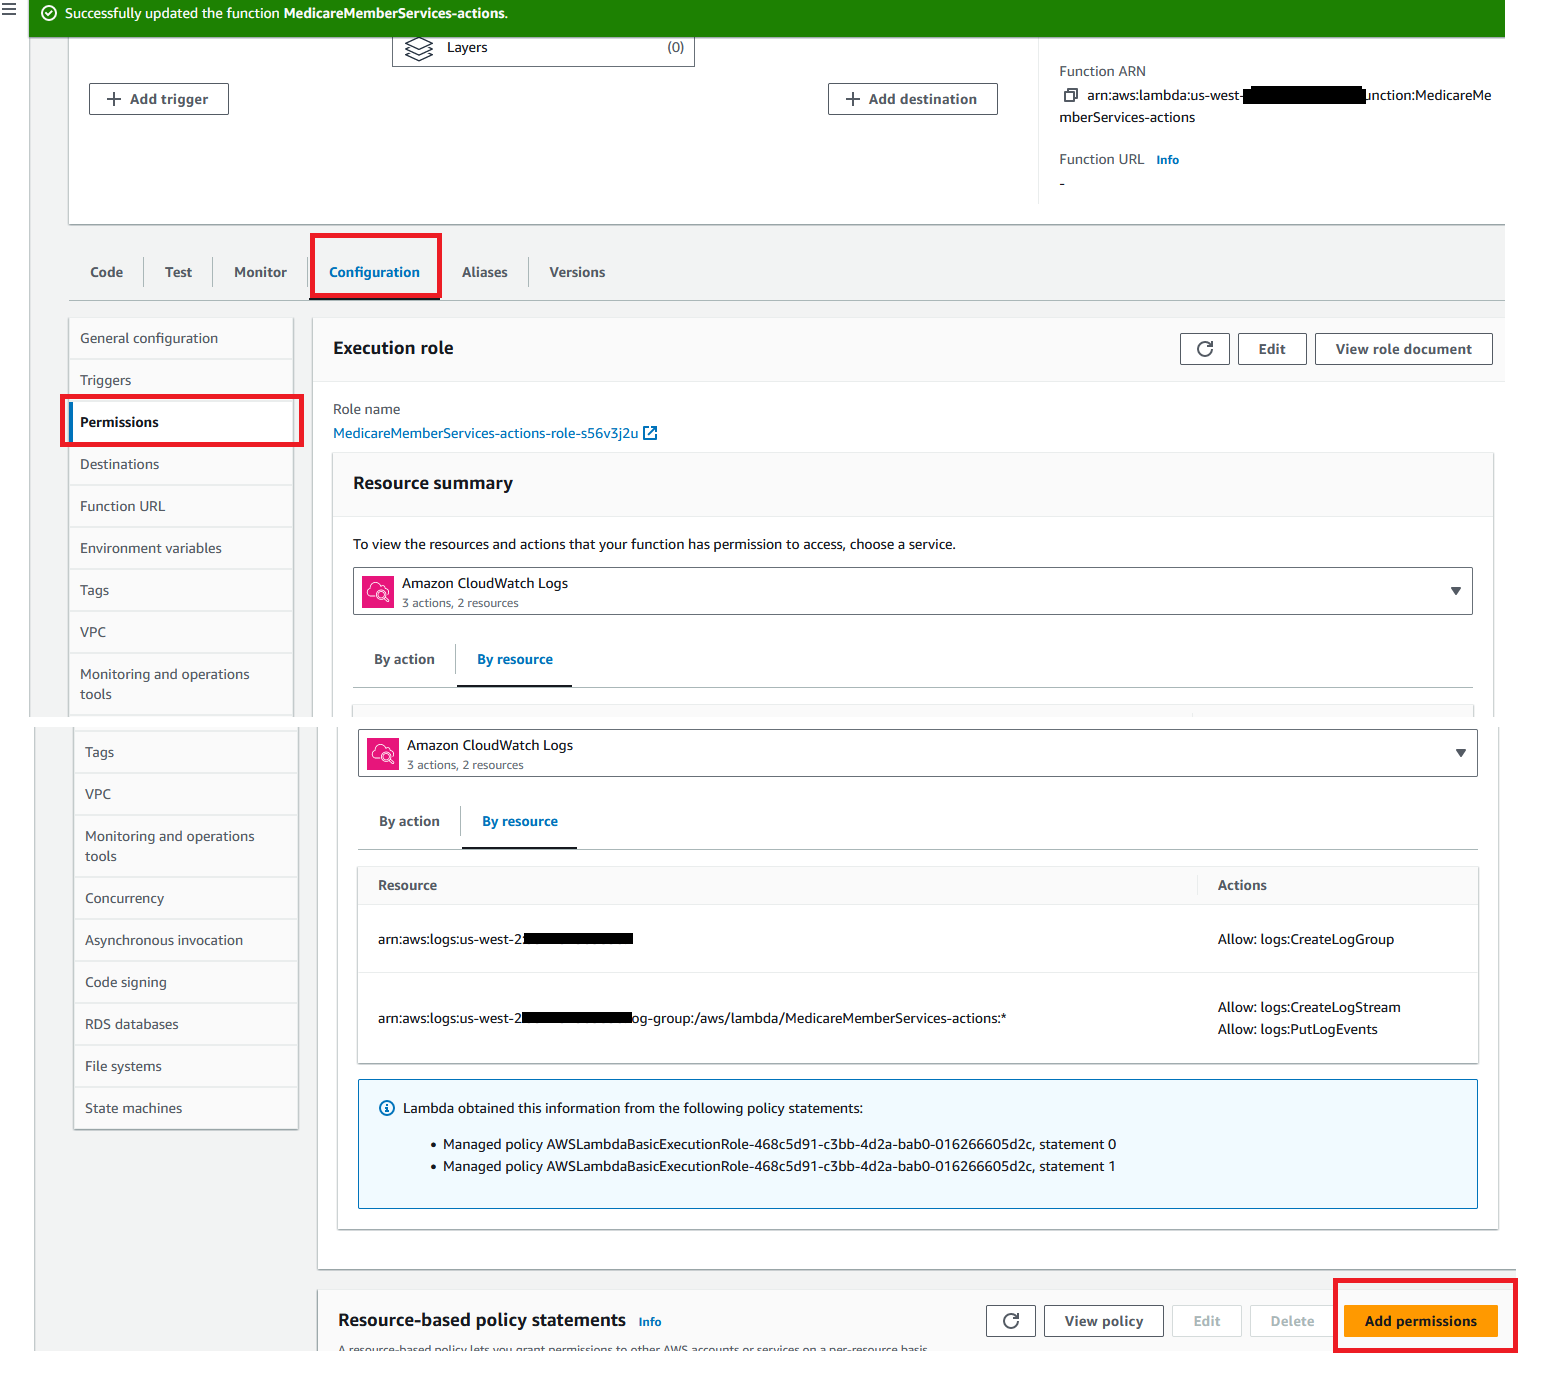Select lower By action tab
Screen dimensions: 1550x1374
pos(409,821)
